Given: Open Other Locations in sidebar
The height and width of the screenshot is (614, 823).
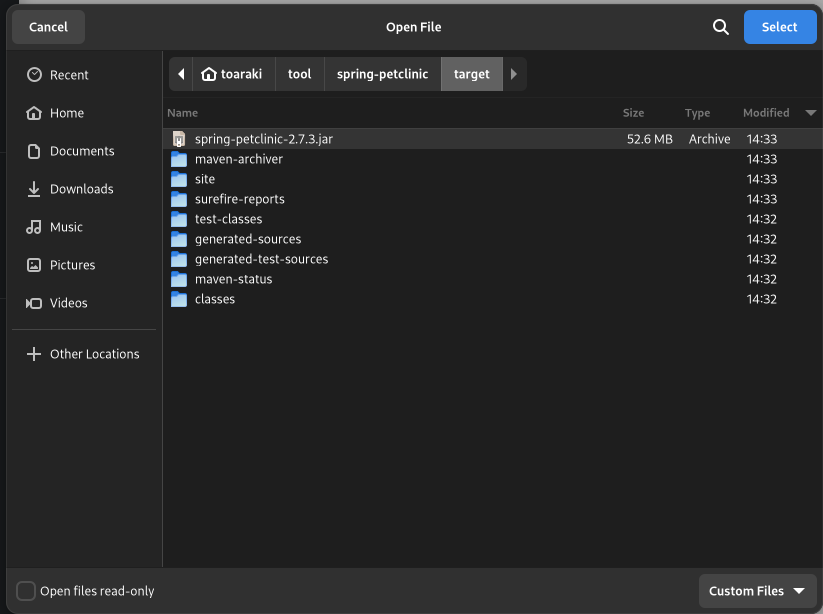Looking at the screenshot, I should (95, 354).
